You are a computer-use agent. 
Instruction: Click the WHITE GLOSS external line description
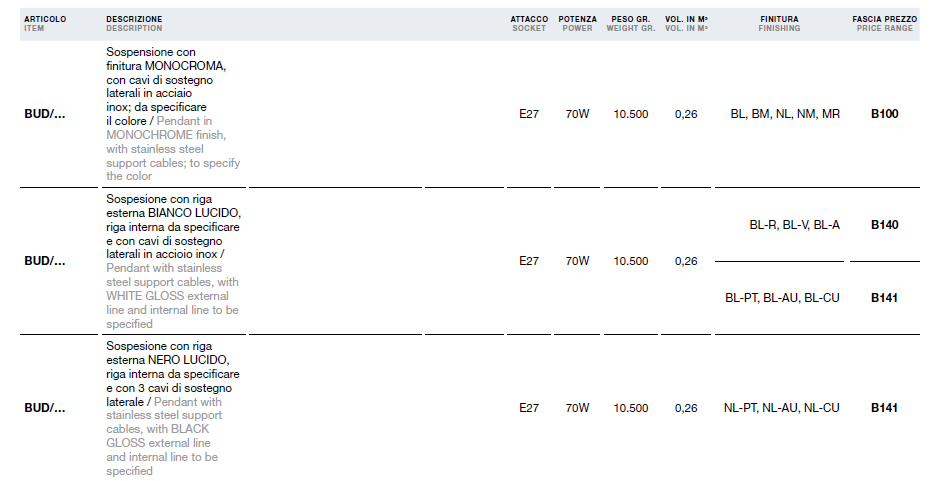(x=173, y=261)
